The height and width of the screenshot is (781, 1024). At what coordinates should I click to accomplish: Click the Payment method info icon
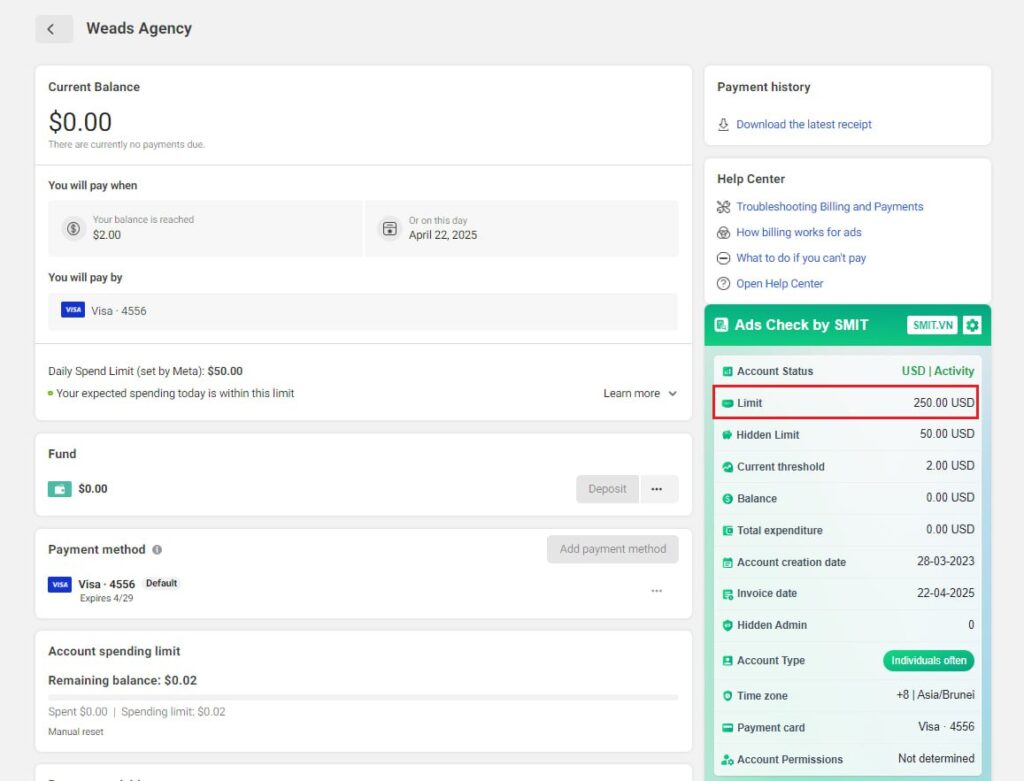tap(157, 550)
